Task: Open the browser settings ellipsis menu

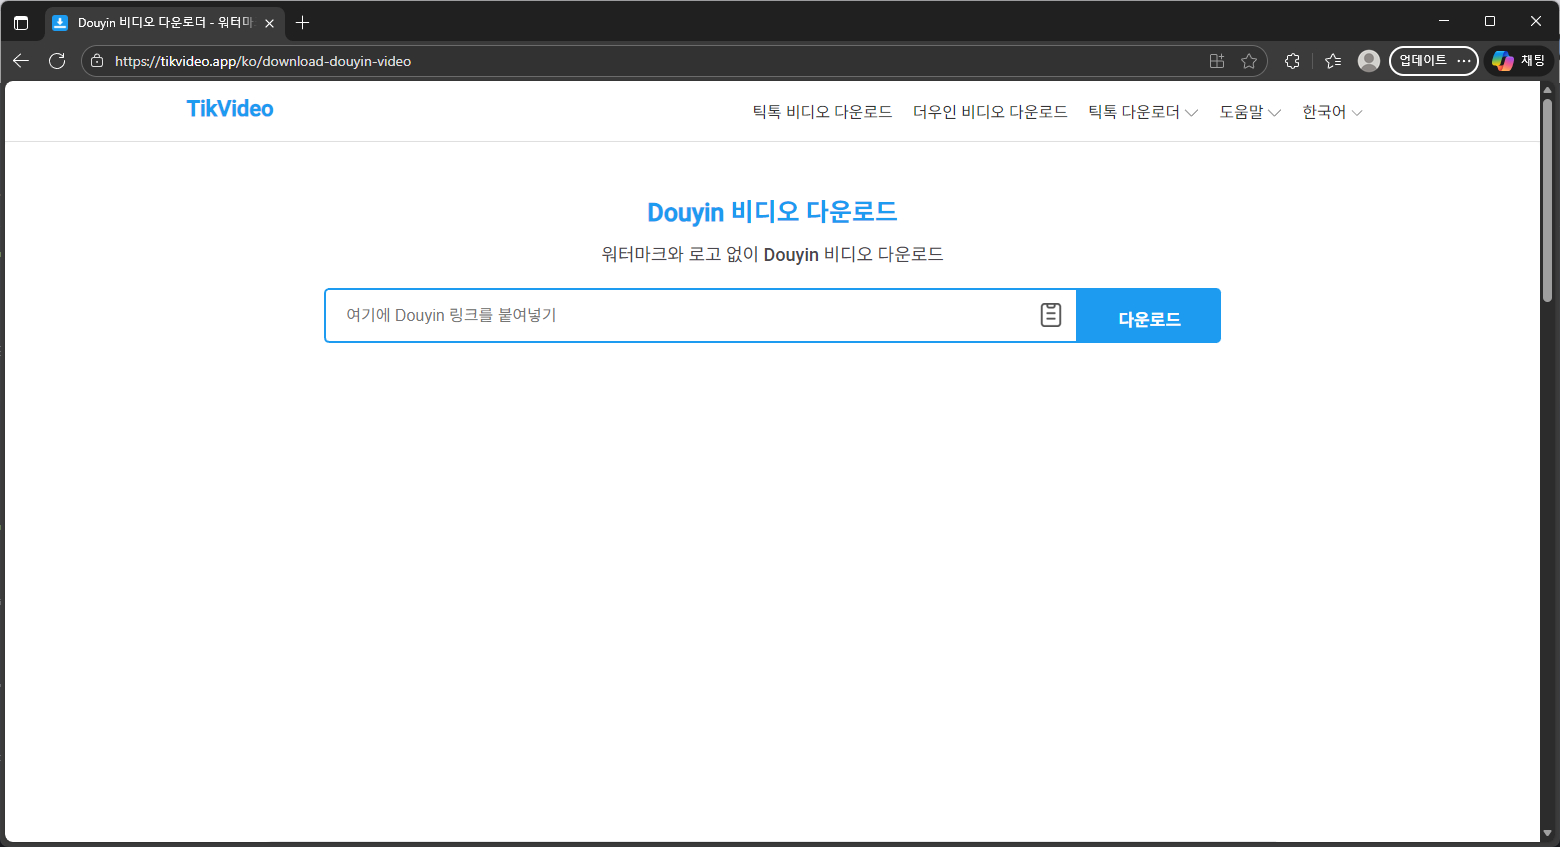Action: (1464, 61)
